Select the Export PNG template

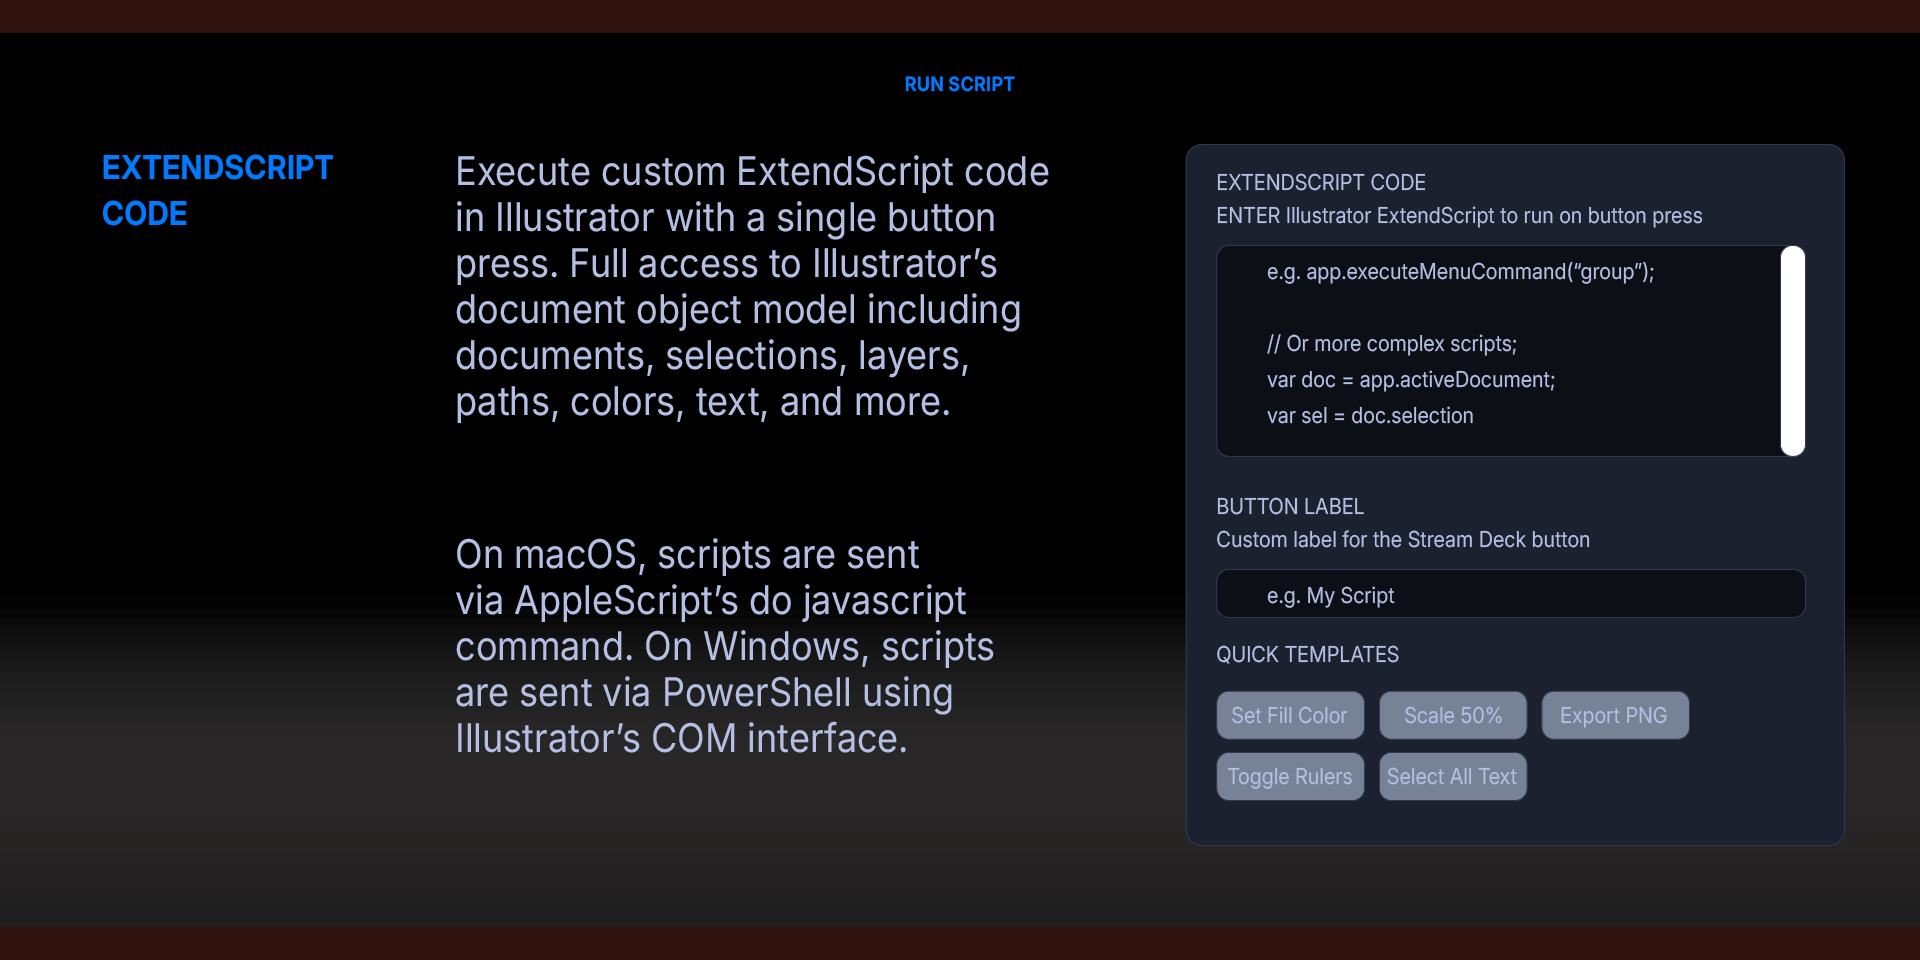(x=1615, y=715)
